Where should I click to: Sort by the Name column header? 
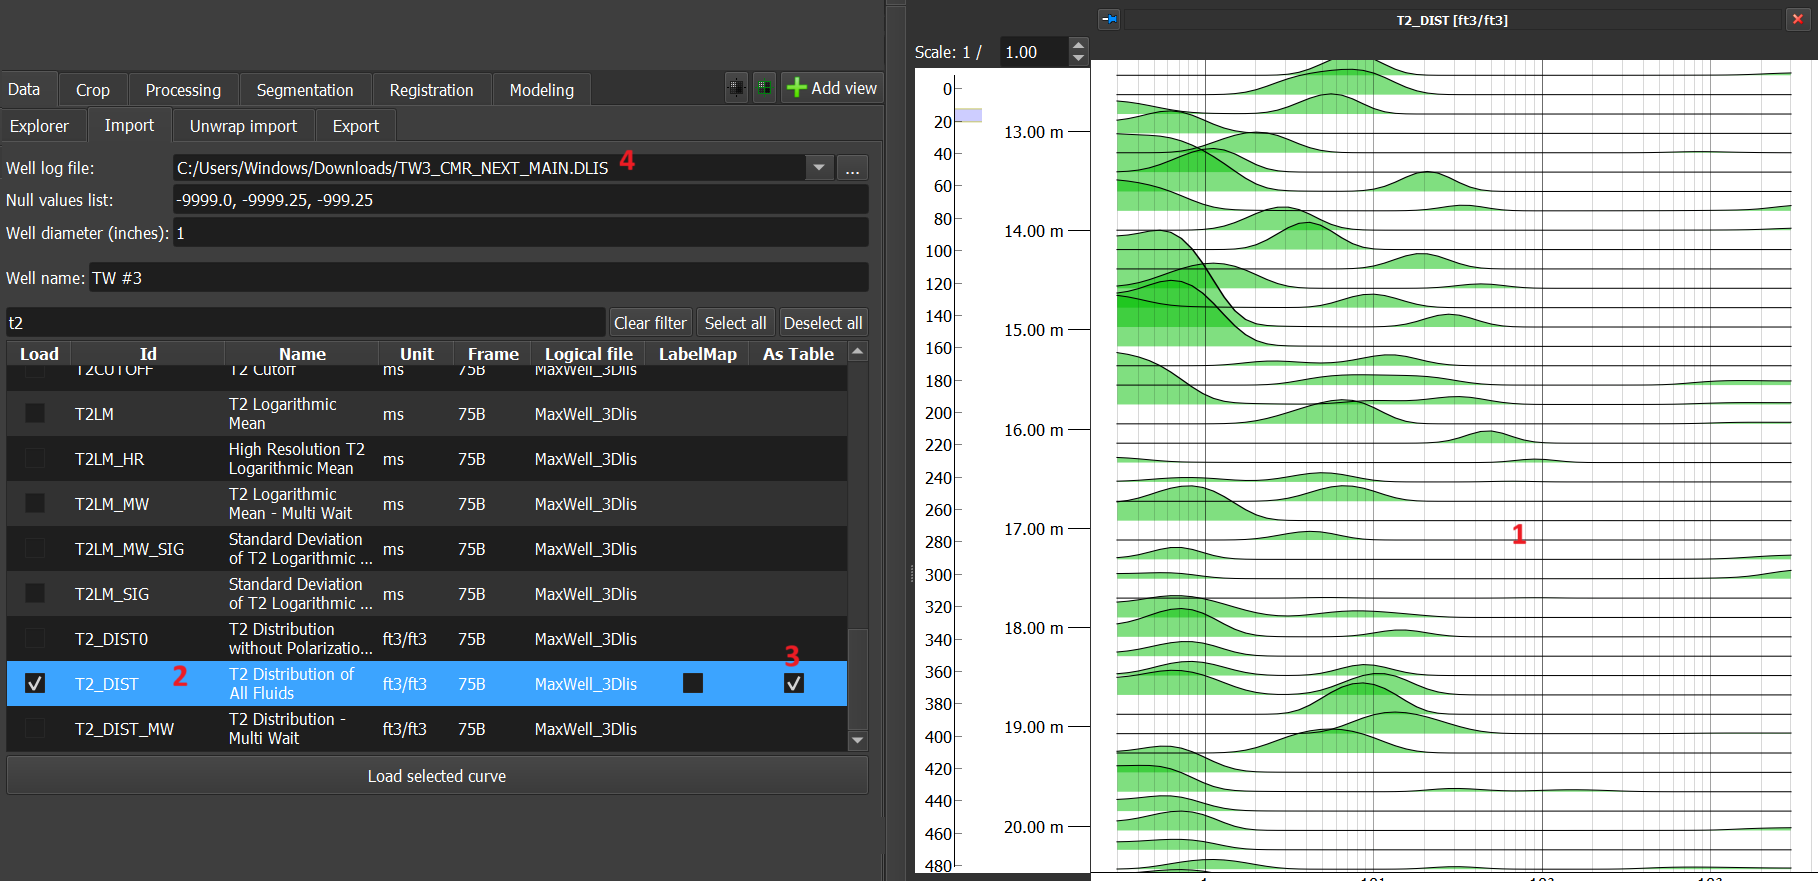point(302,354)
